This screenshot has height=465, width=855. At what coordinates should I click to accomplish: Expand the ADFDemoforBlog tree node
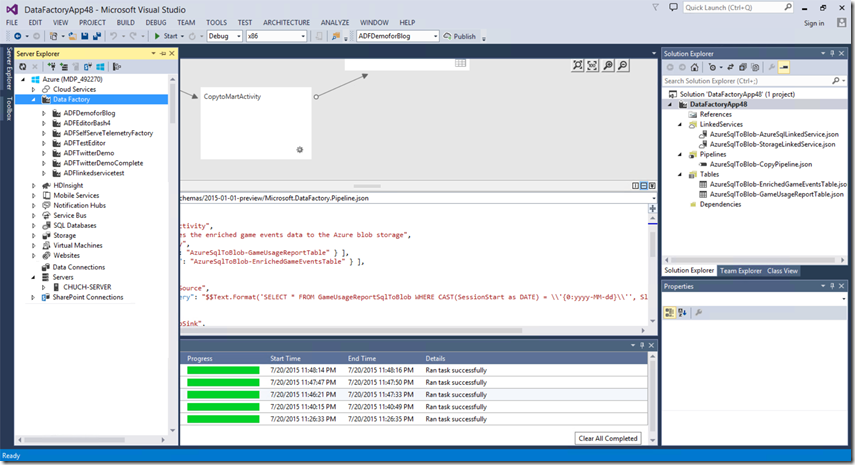[x=44, y=113]
